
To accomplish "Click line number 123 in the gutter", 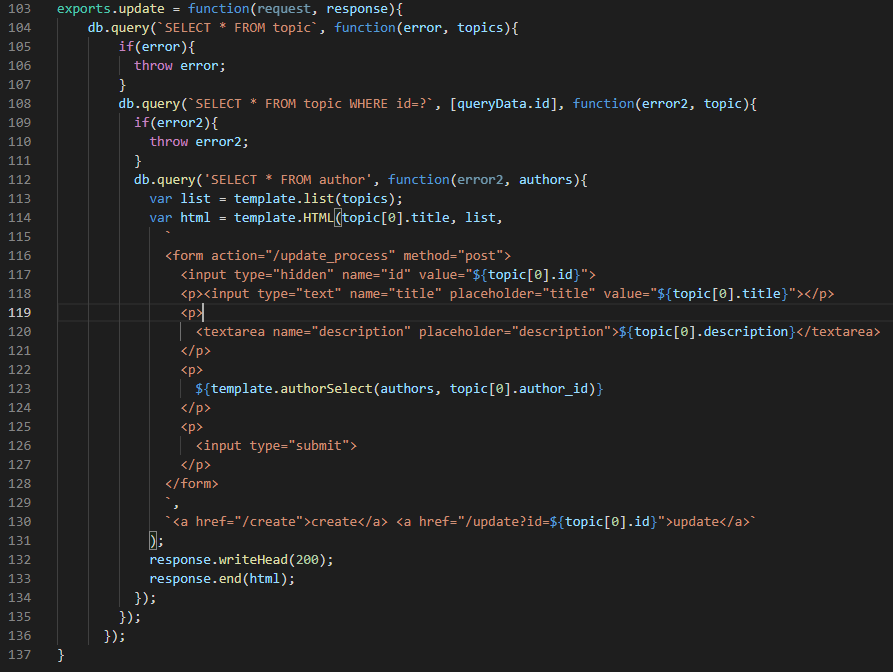I will point(19,388).
